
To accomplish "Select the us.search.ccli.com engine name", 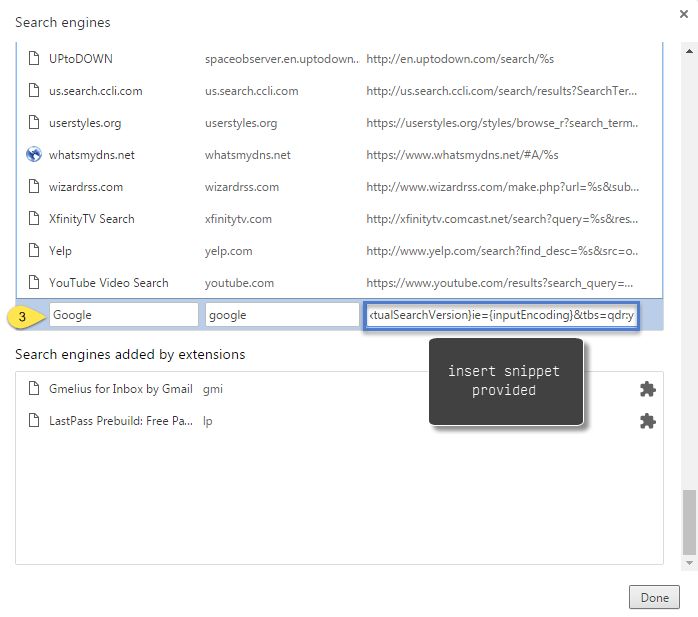I will pyautogui.click(x=96, y=91).
